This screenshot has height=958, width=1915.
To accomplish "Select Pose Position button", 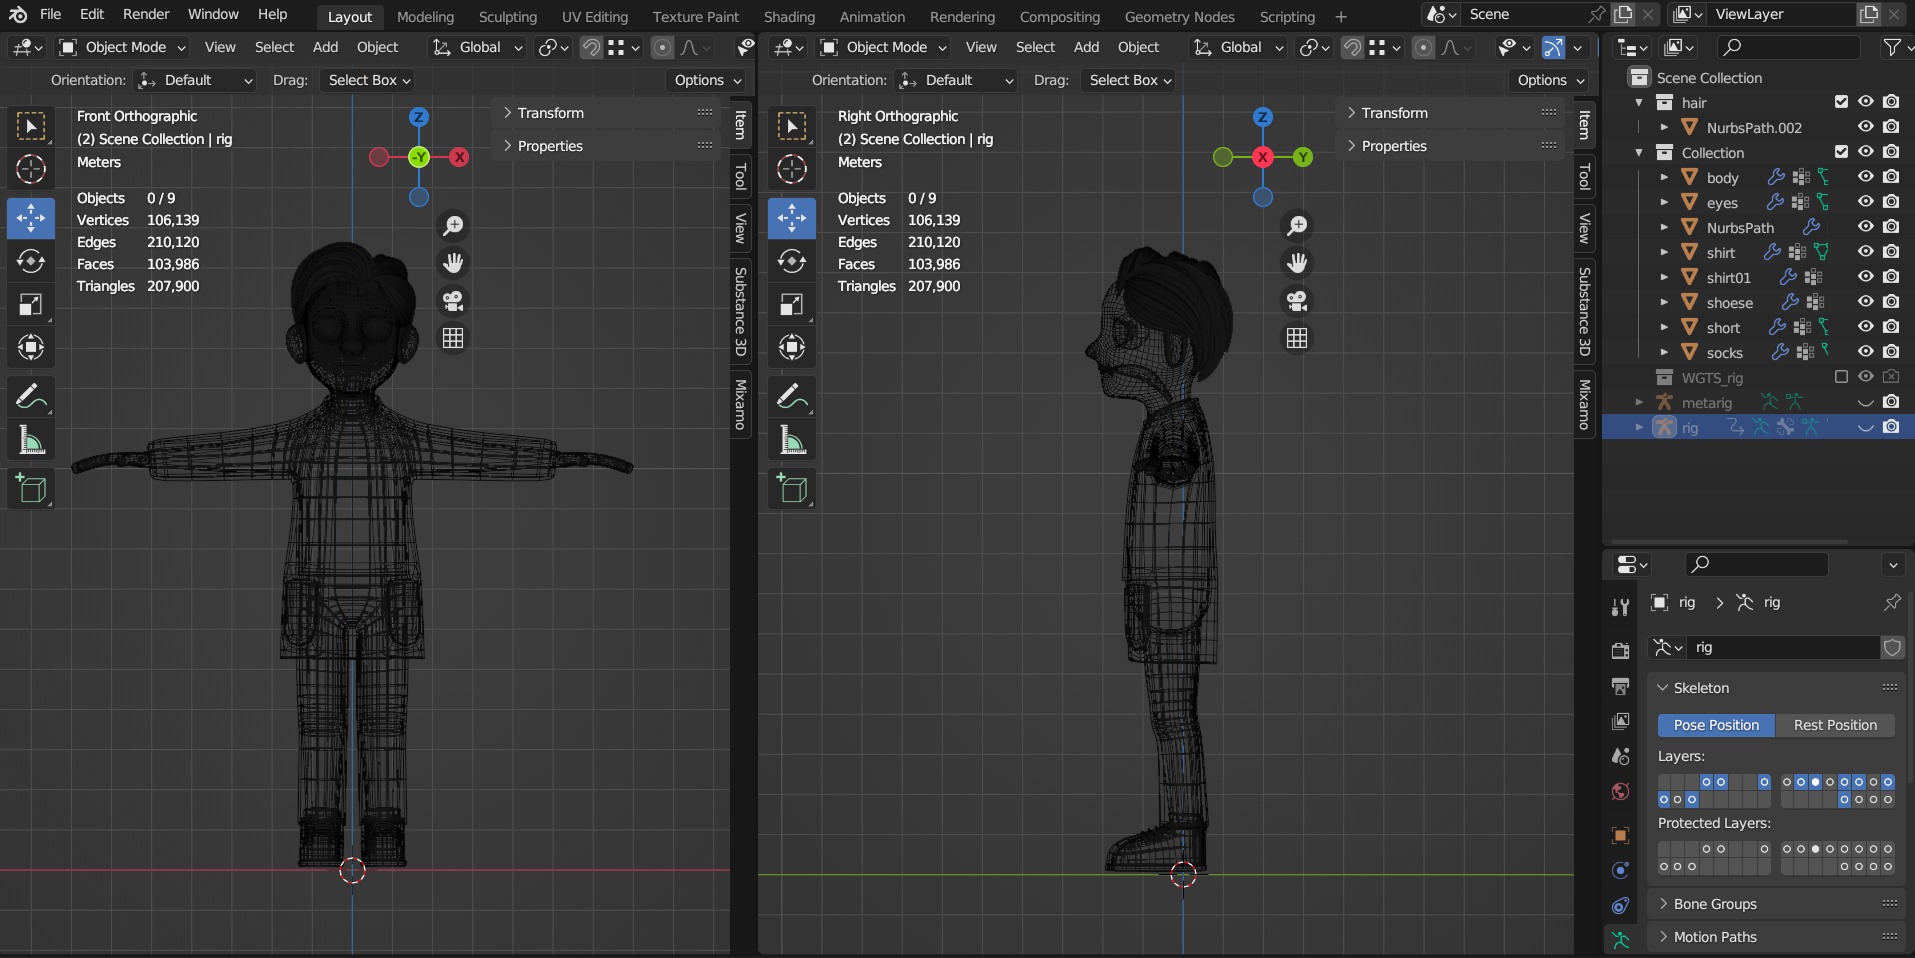I will click(1716, 725).
